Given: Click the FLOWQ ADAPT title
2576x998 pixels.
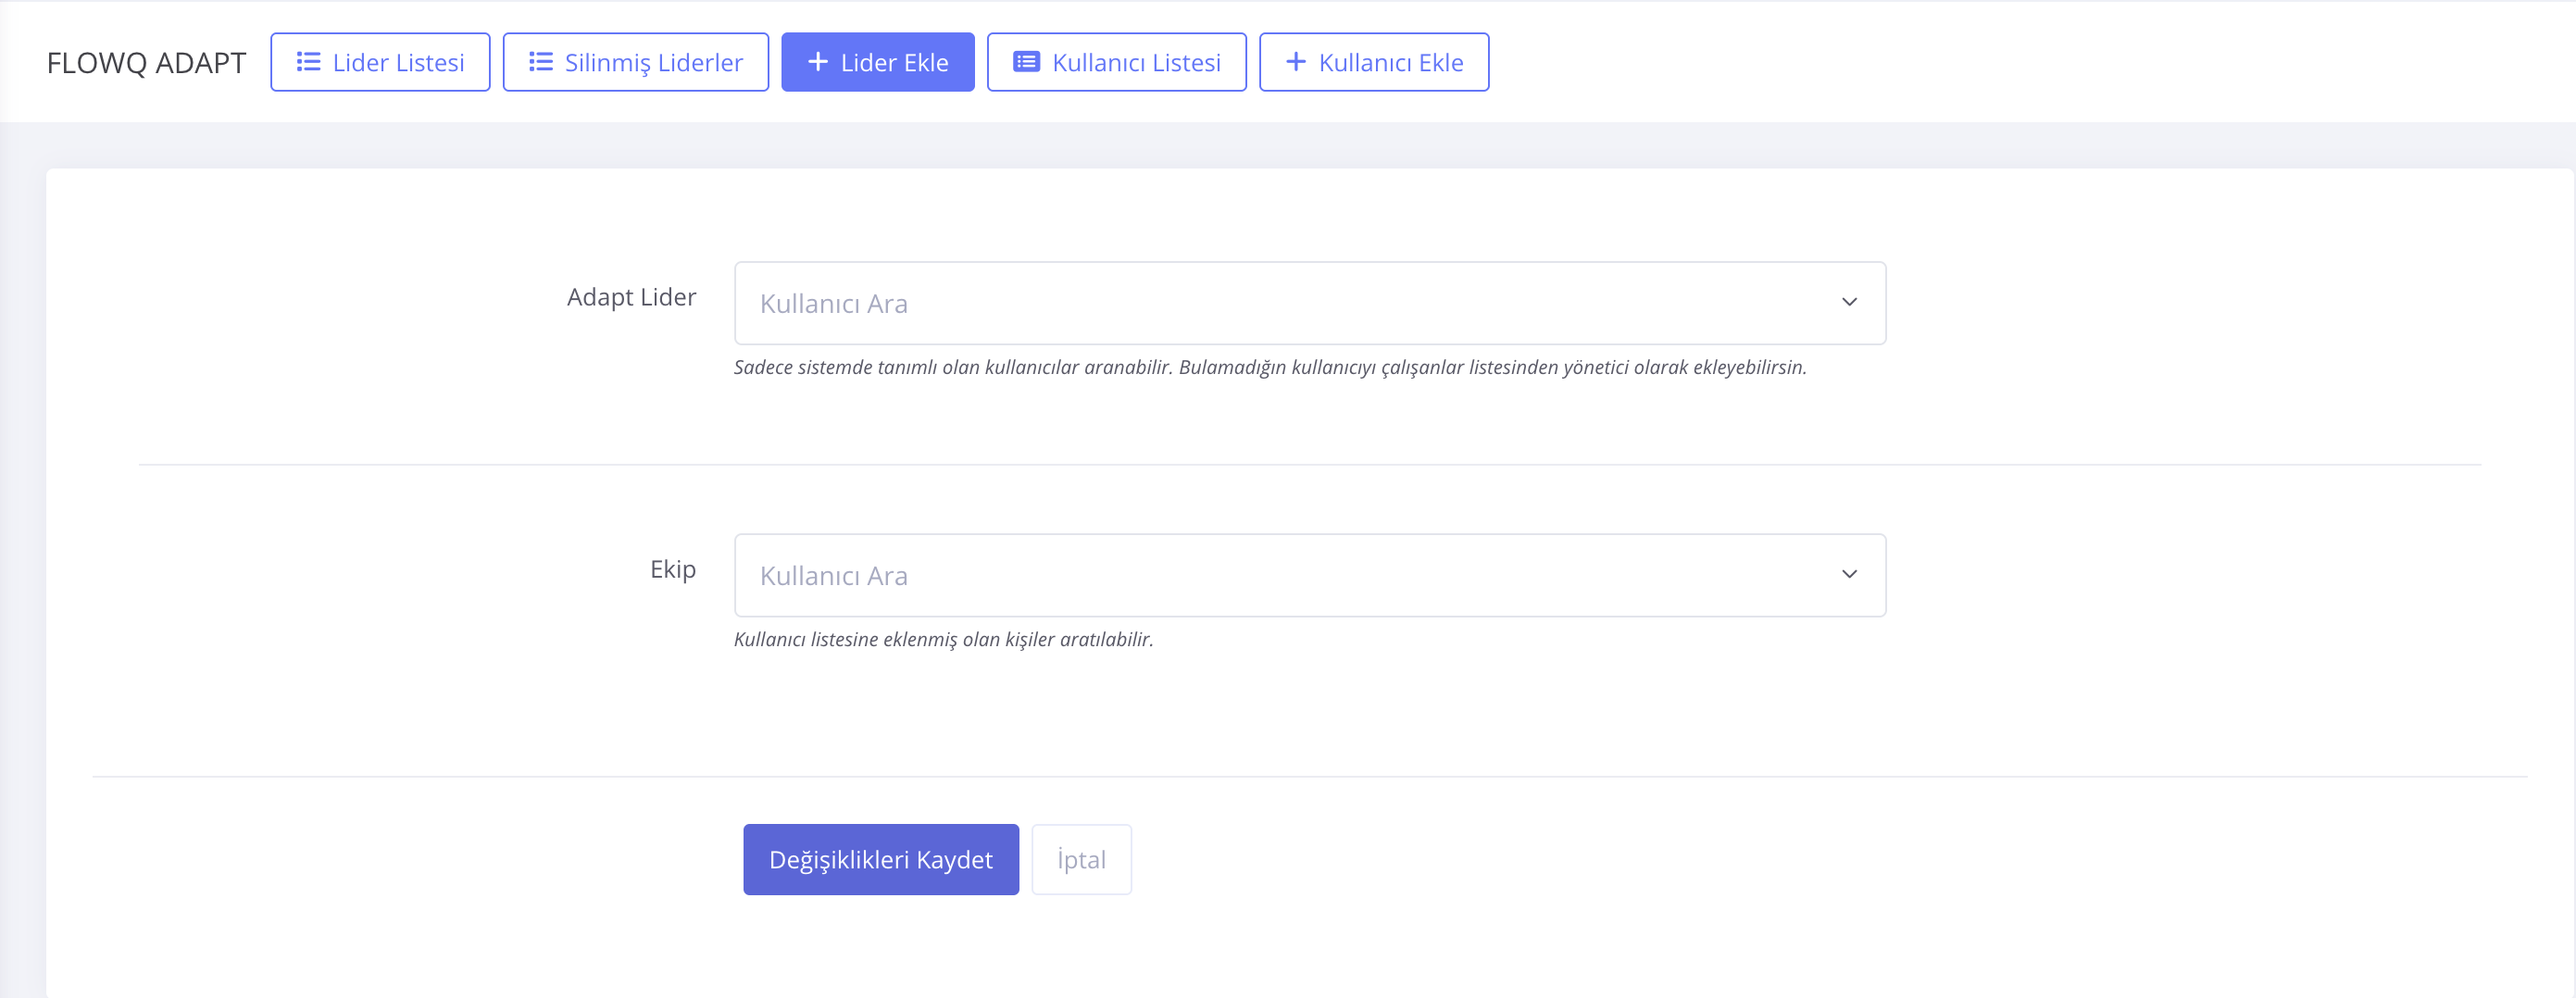Looking at the screenshot, I should pyautogui.click(x=146, y=63).
